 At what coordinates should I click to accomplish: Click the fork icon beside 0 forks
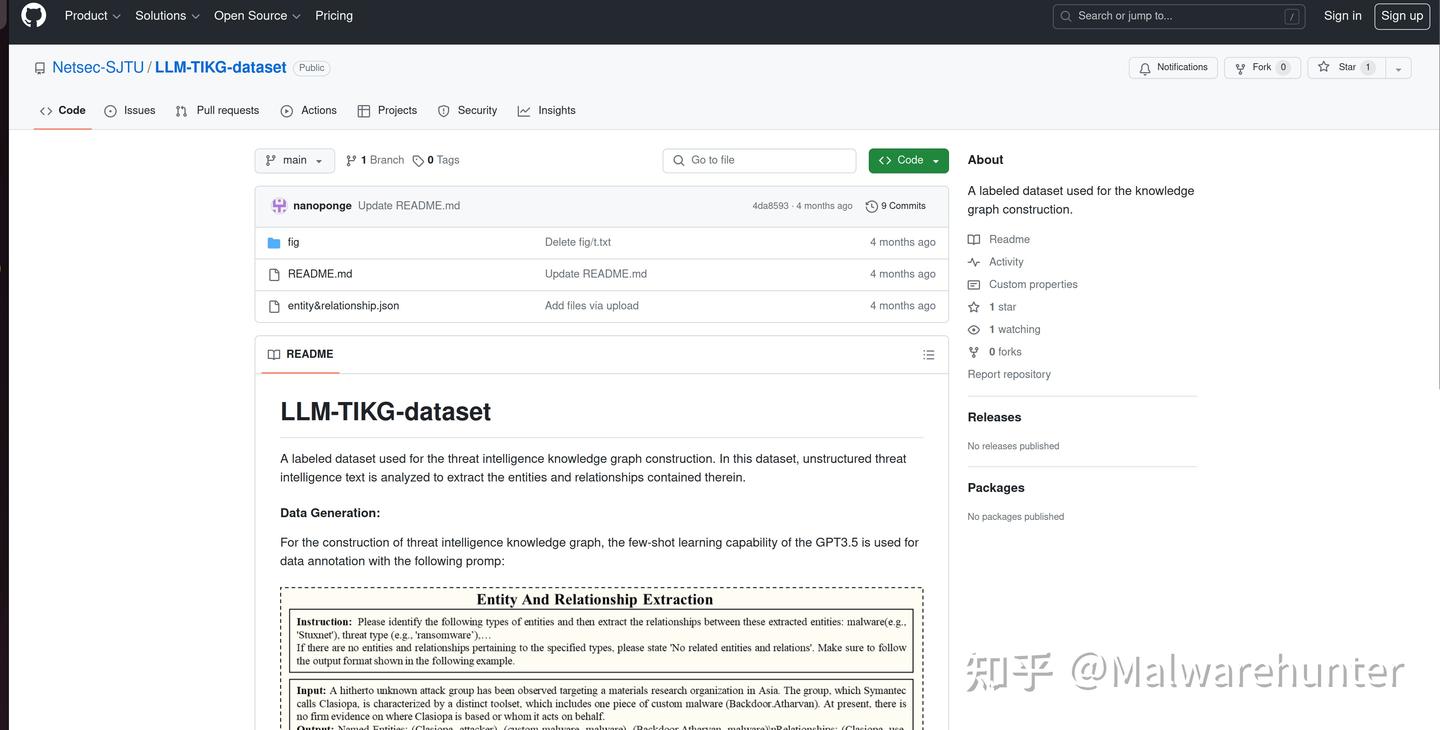pyautogui.click(x=973, y=351)
